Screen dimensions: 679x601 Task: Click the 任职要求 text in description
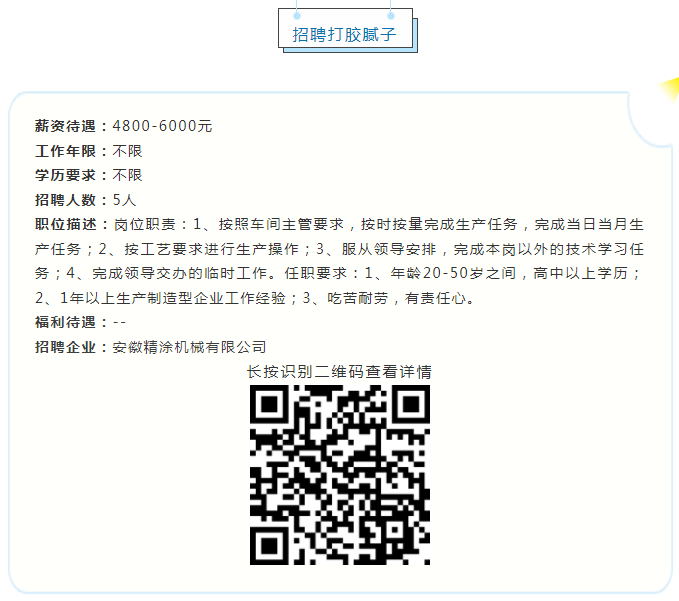coord(316,273)
